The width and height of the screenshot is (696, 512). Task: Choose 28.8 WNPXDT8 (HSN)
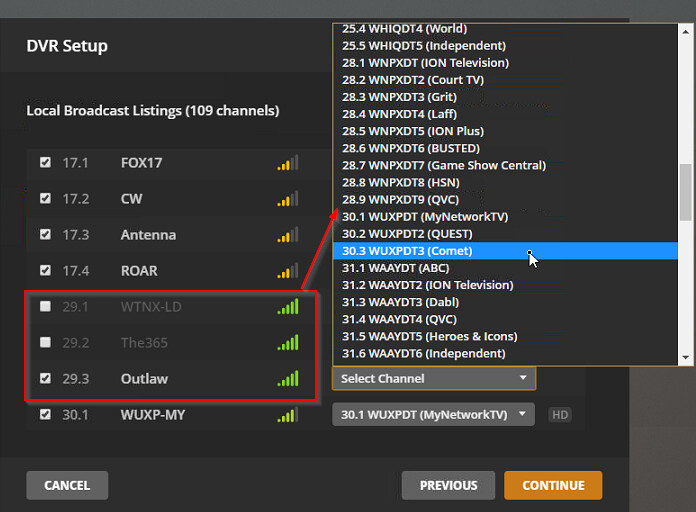coord(505,183)
